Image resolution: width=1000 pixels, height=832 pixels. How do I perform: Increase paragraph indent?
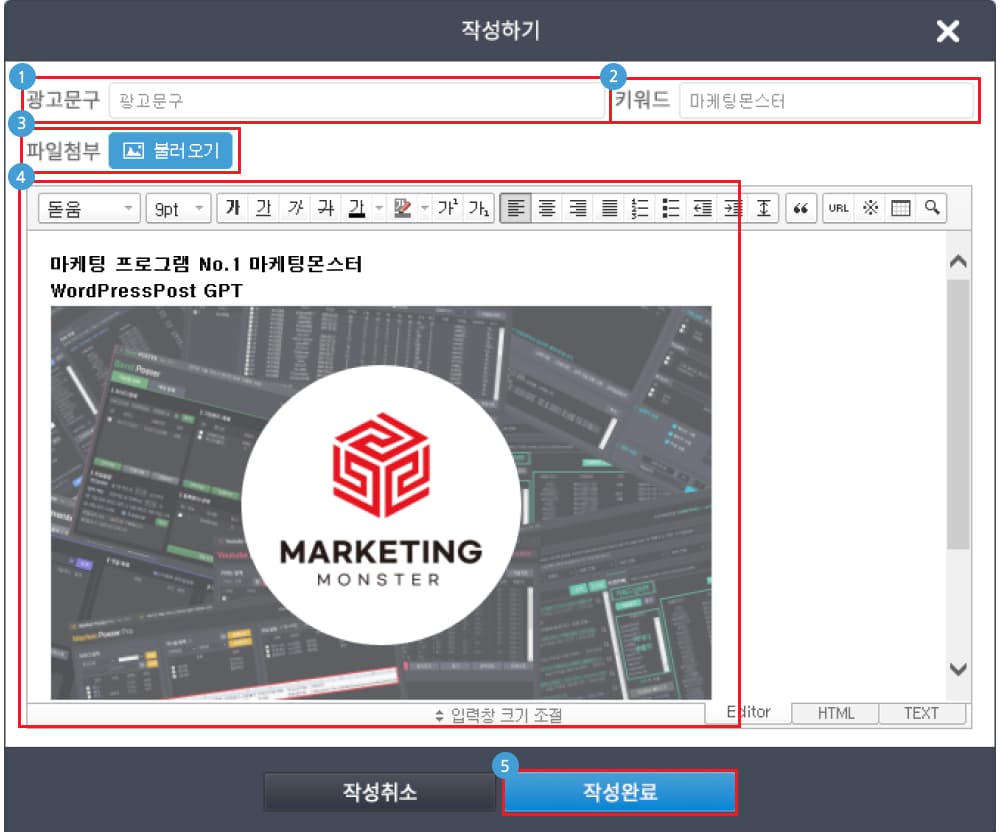tap(733, 208)
